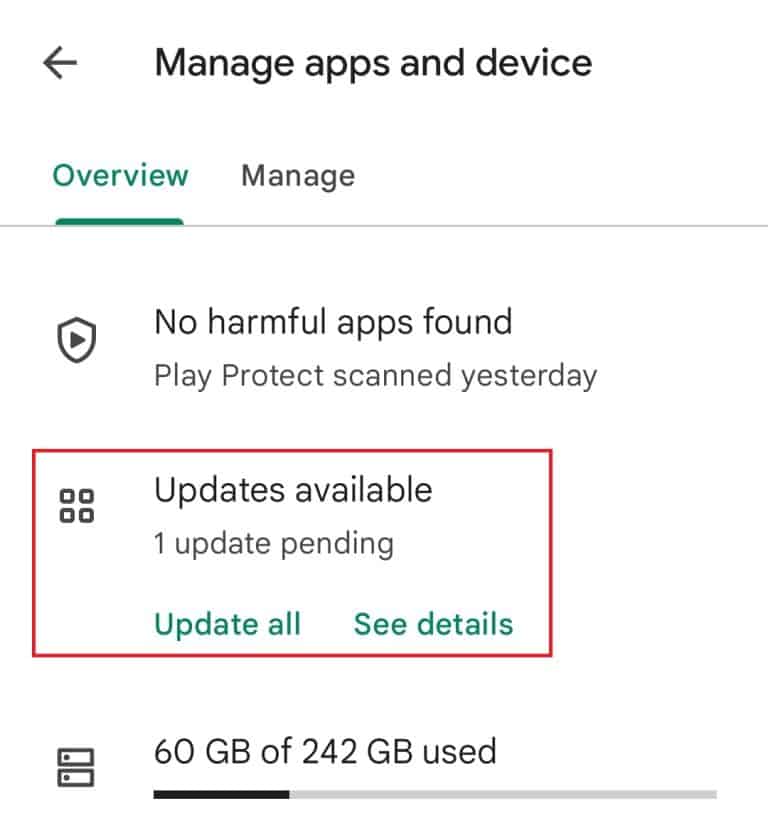
Task: Open storage details by tapping 60 GB row
Action: coord(327,751)
